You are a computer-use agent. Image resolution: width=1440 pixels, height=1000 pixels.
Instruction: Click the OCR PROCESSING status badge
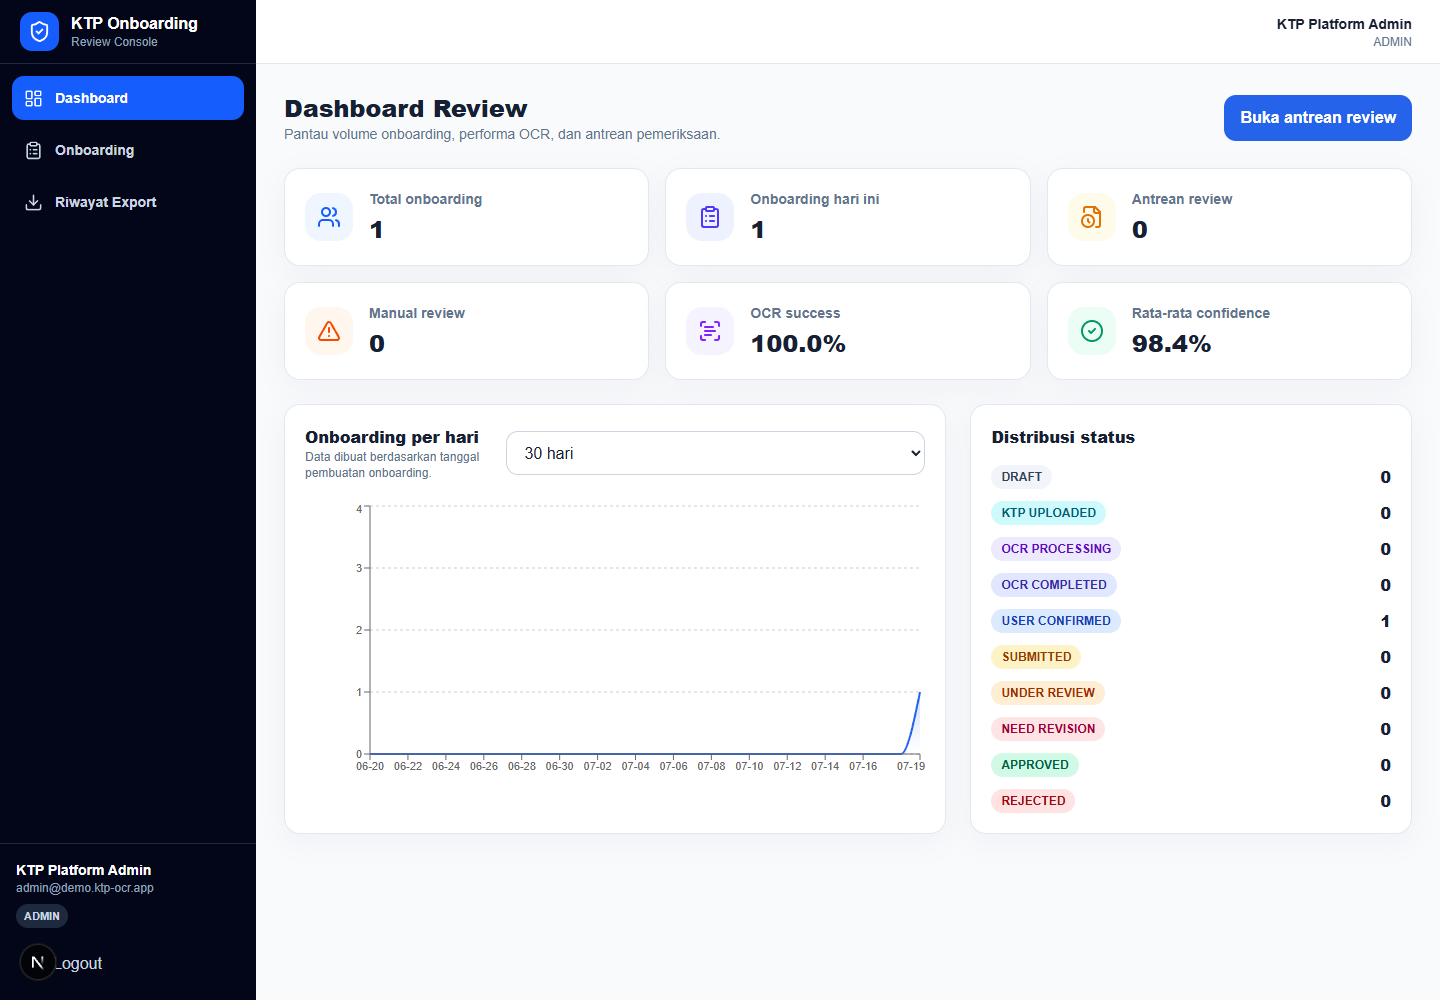pos(1056,549)
